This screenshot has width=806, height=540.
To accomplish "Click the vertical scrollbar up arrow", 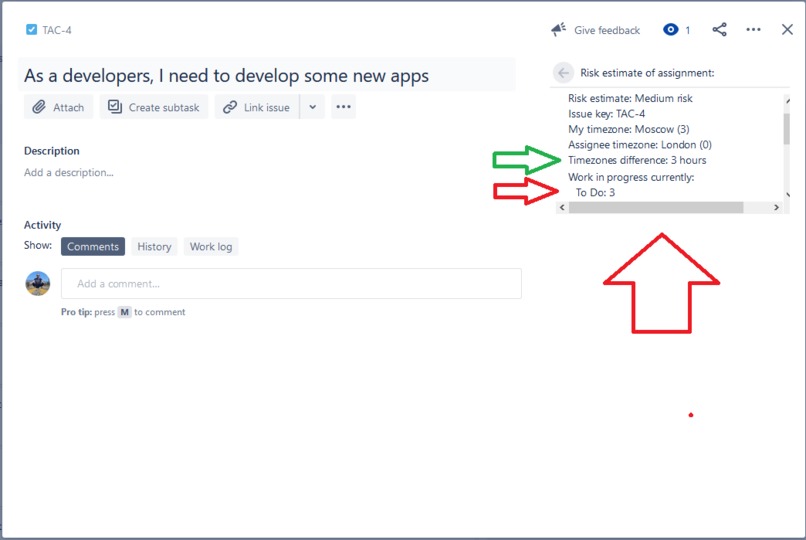I will (787, 101).
